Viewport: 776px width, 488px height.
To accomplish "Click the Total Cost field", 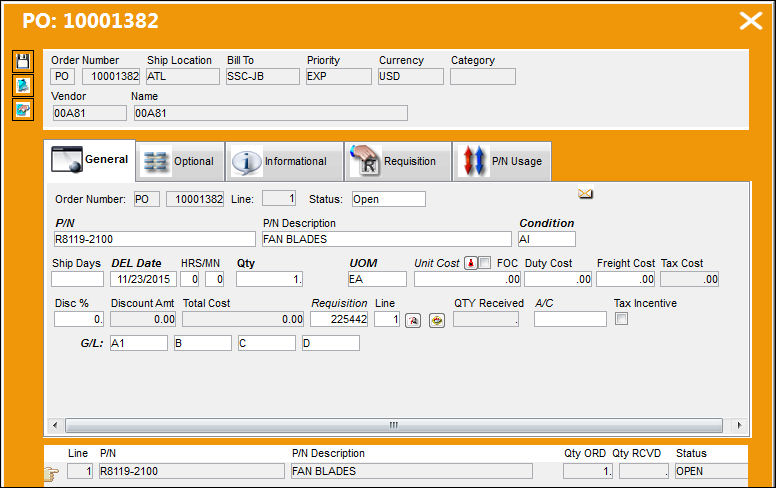I will [x=243, y=319].
